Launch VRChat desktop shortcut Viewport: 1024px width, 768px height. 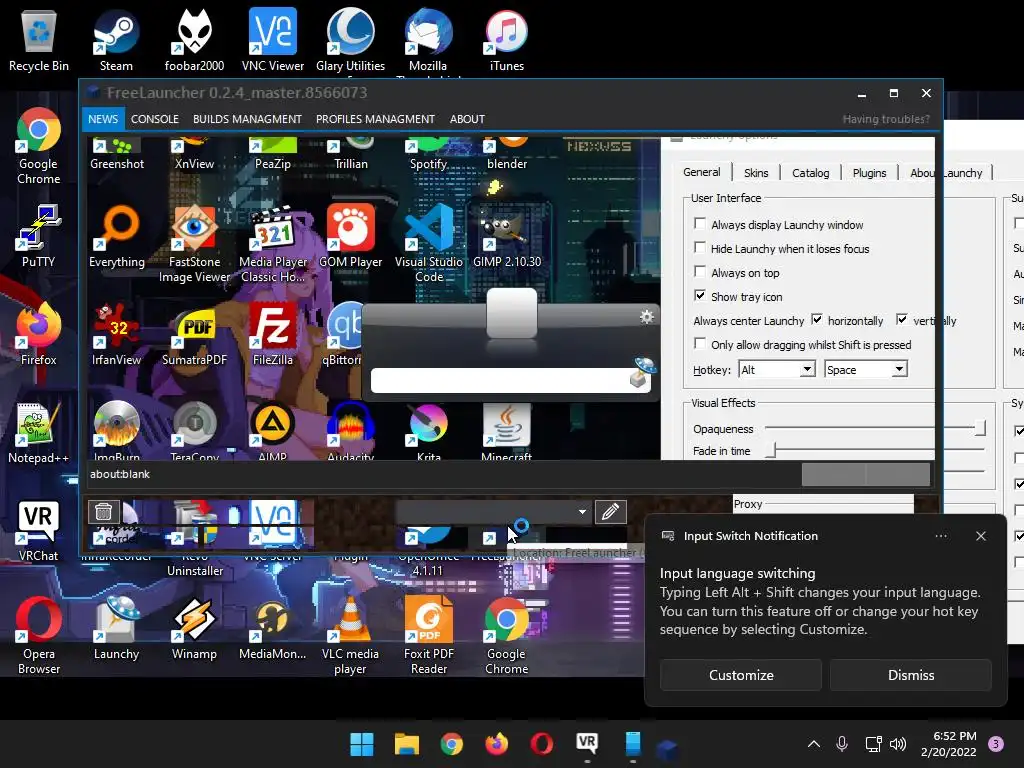(x=39, y=530)
